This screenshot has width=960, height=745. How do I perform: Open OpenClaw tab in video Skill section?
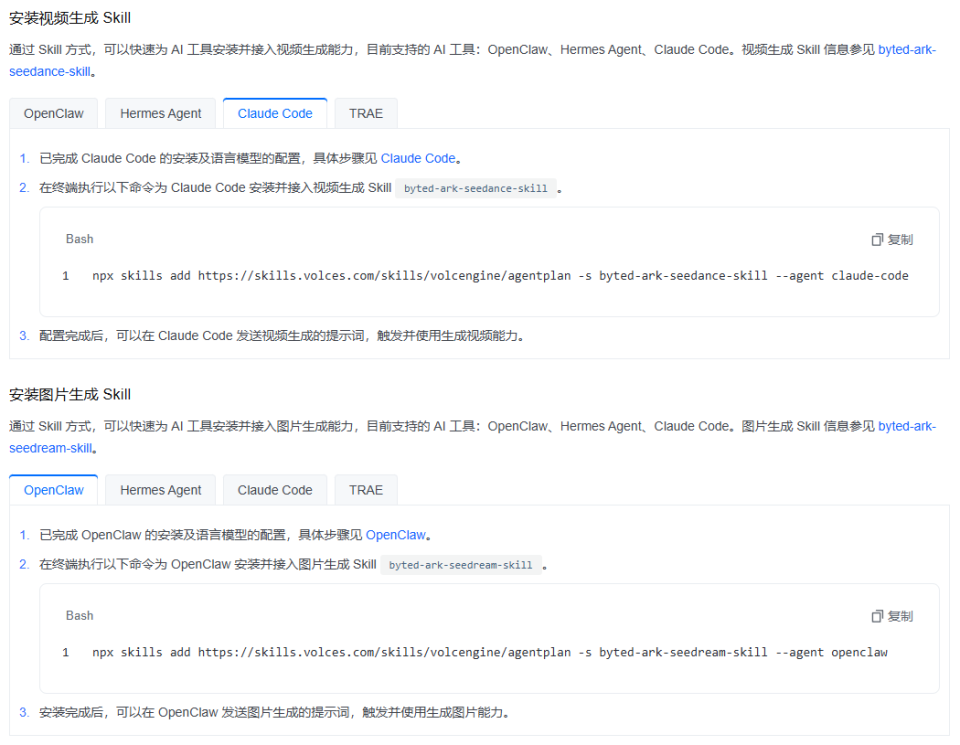pos(53,114)
